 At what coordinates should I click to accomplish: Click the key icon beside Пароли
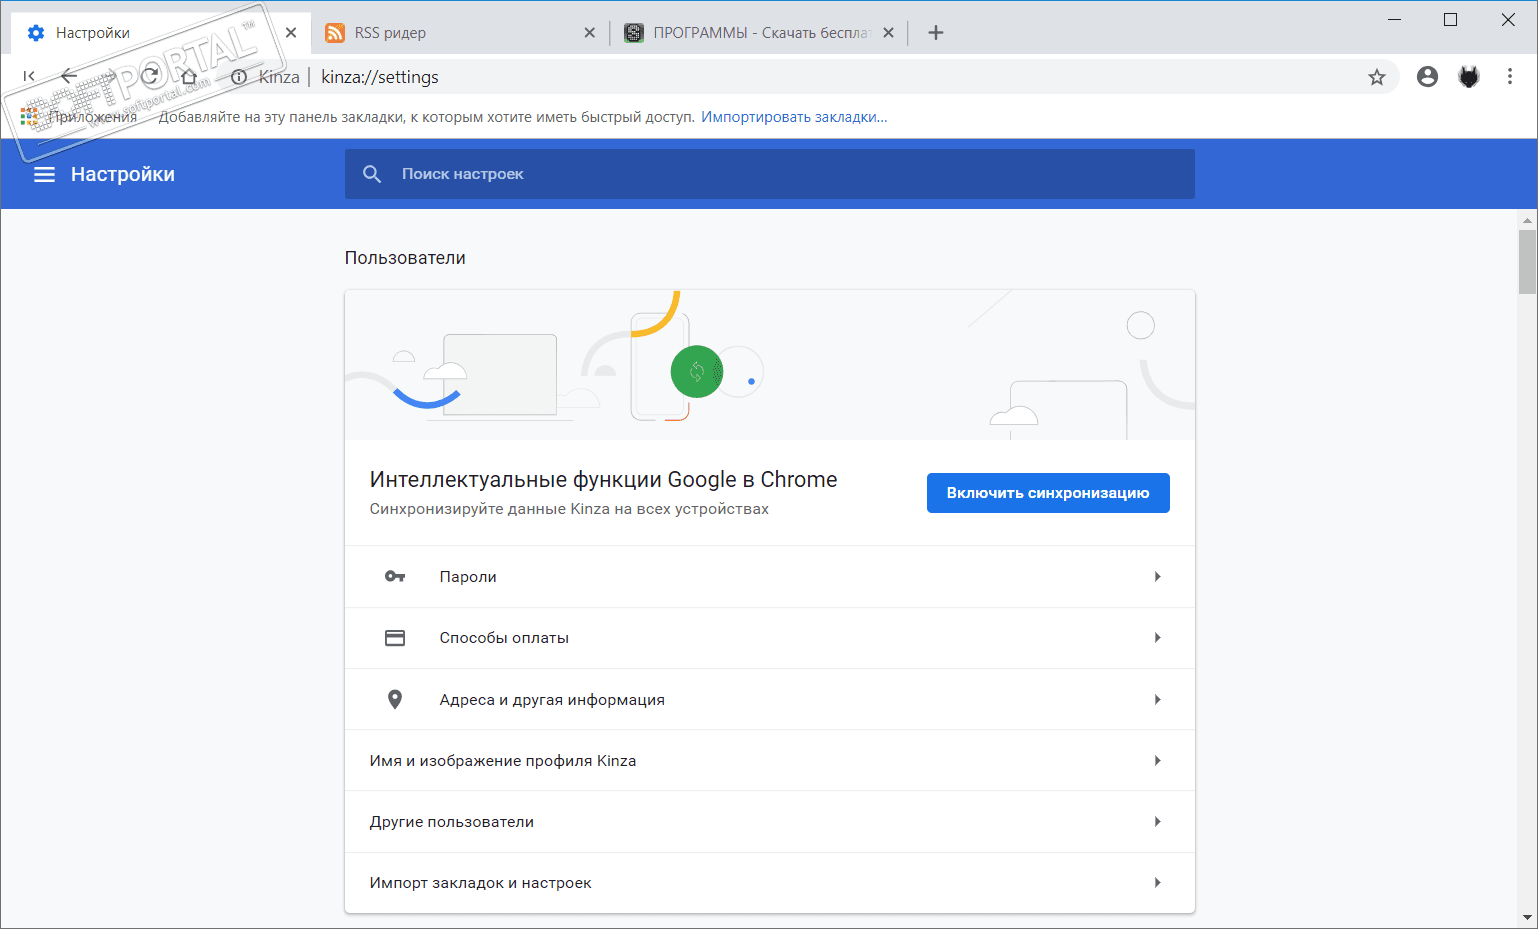tap(395, 577)
